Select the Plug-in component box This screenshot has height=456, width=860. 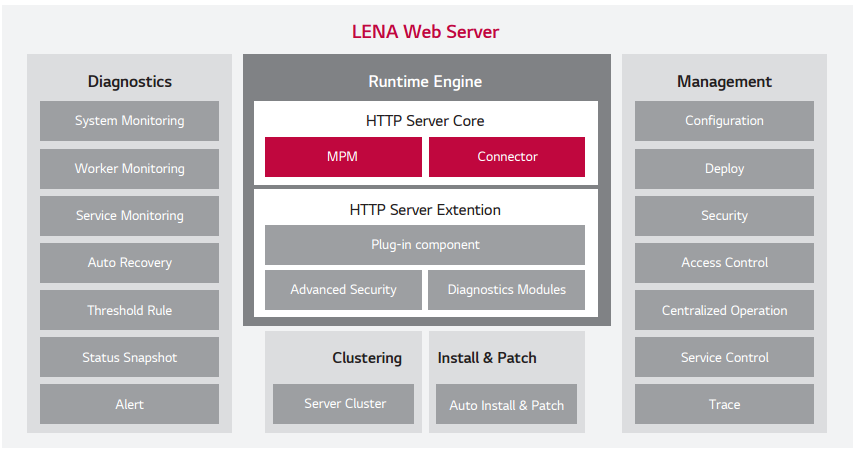pyautogui.click(x=425, y=245)
